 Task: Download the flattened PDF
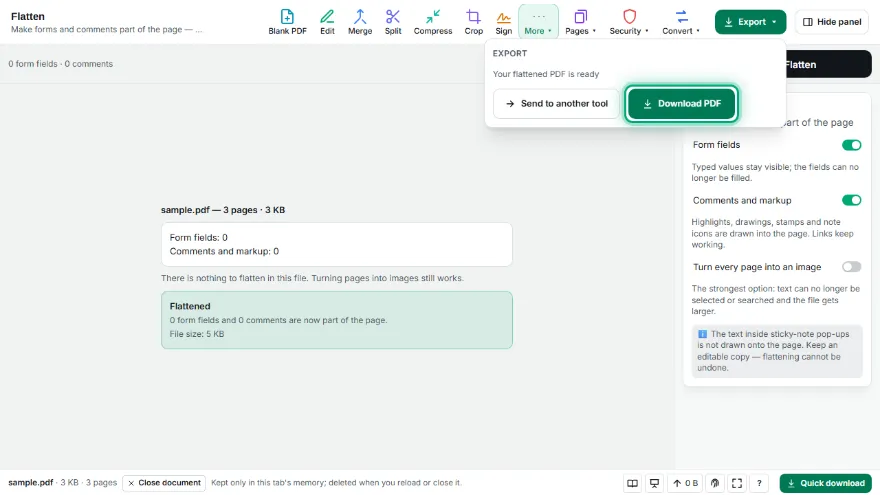point(681,103)
